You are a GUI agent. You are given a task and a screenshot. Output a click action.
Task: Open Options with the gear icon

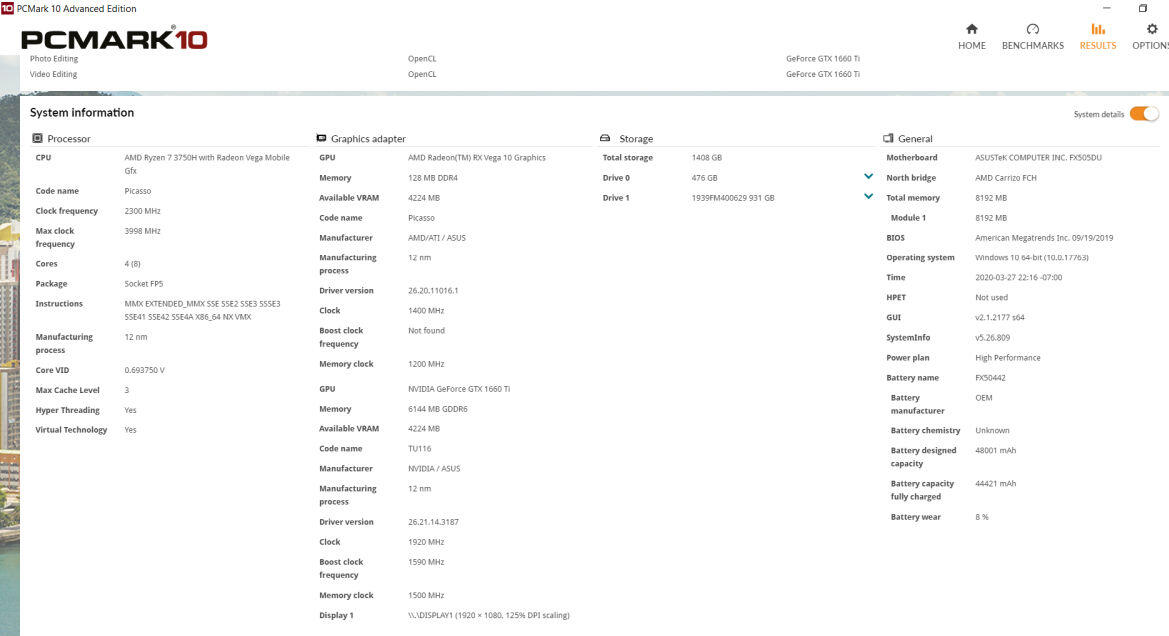click(x=1152, y=29)
